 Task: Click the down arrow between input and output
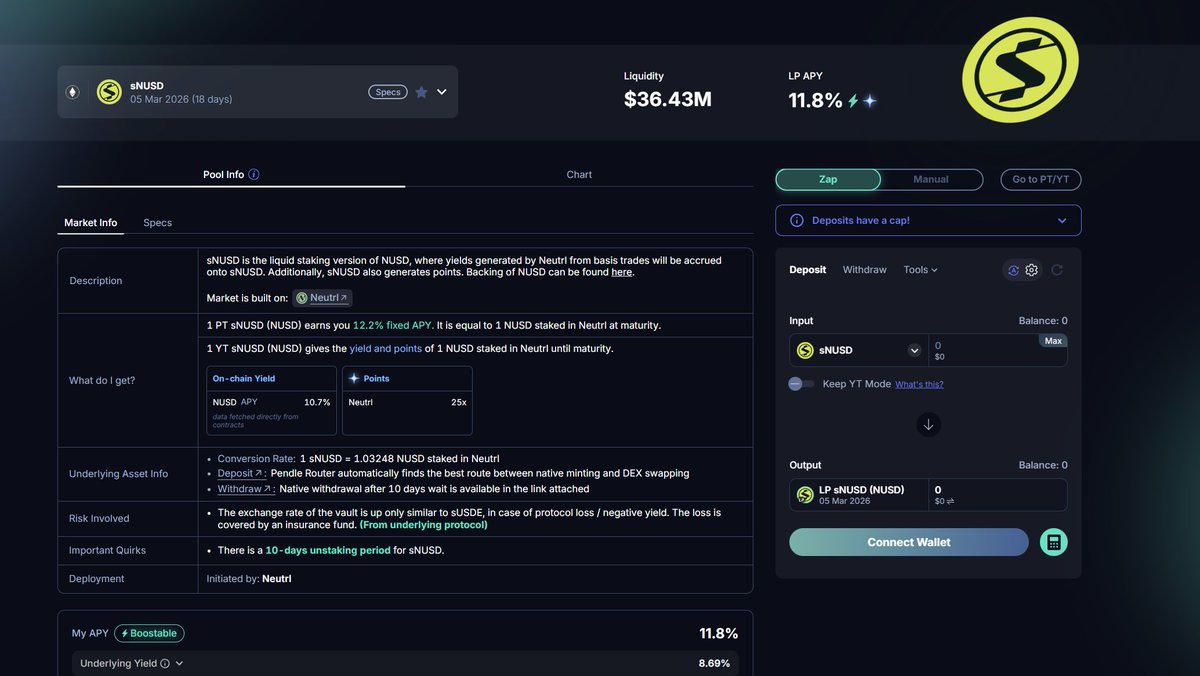pyautogui.click(x=928, y=425)
